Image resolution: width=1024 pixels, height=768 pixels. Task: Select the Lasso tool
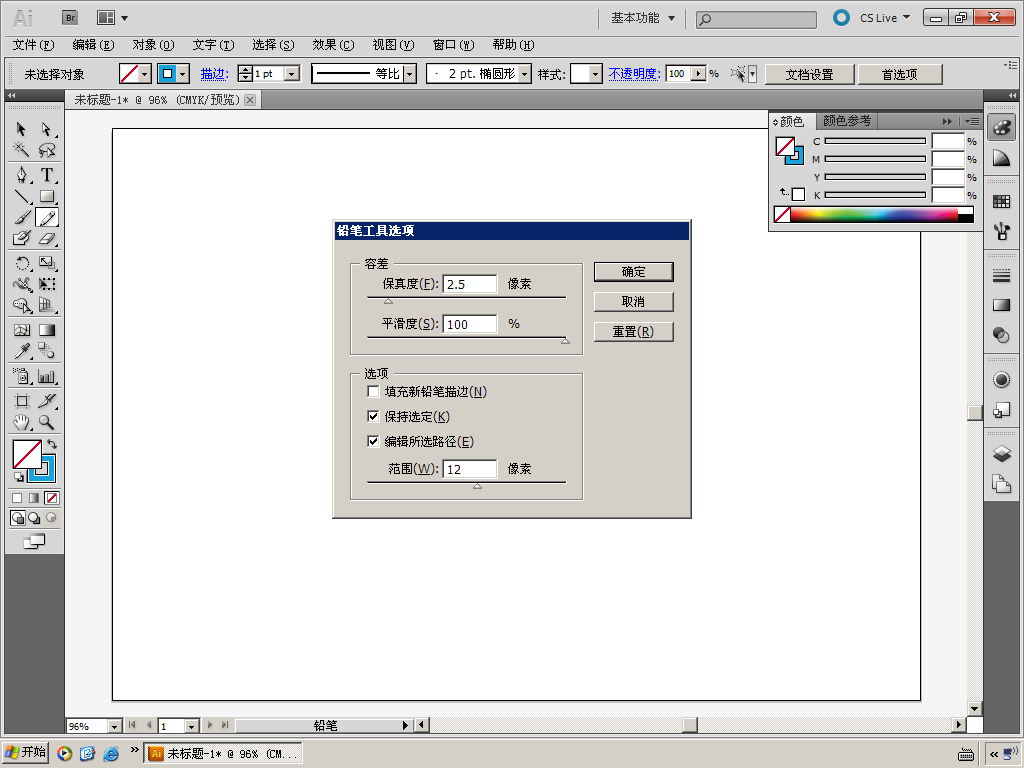point(47,150)
